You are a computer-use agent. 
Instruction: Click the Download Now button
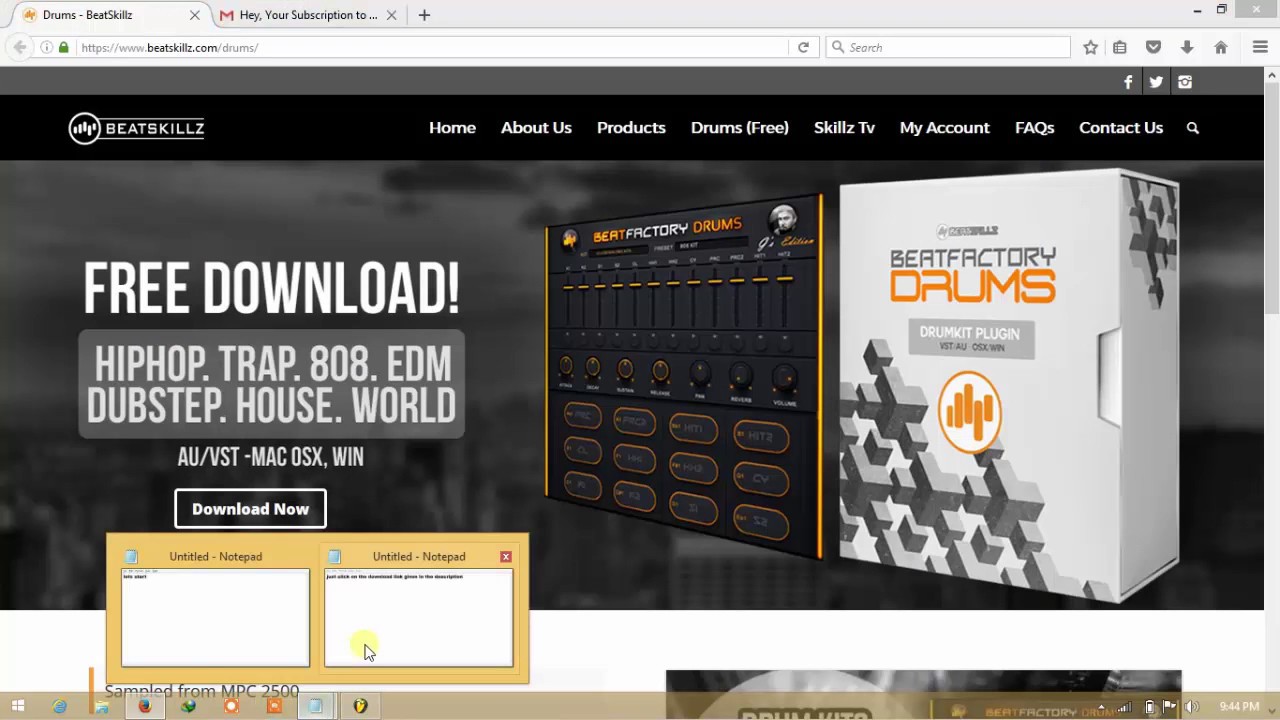250,509
